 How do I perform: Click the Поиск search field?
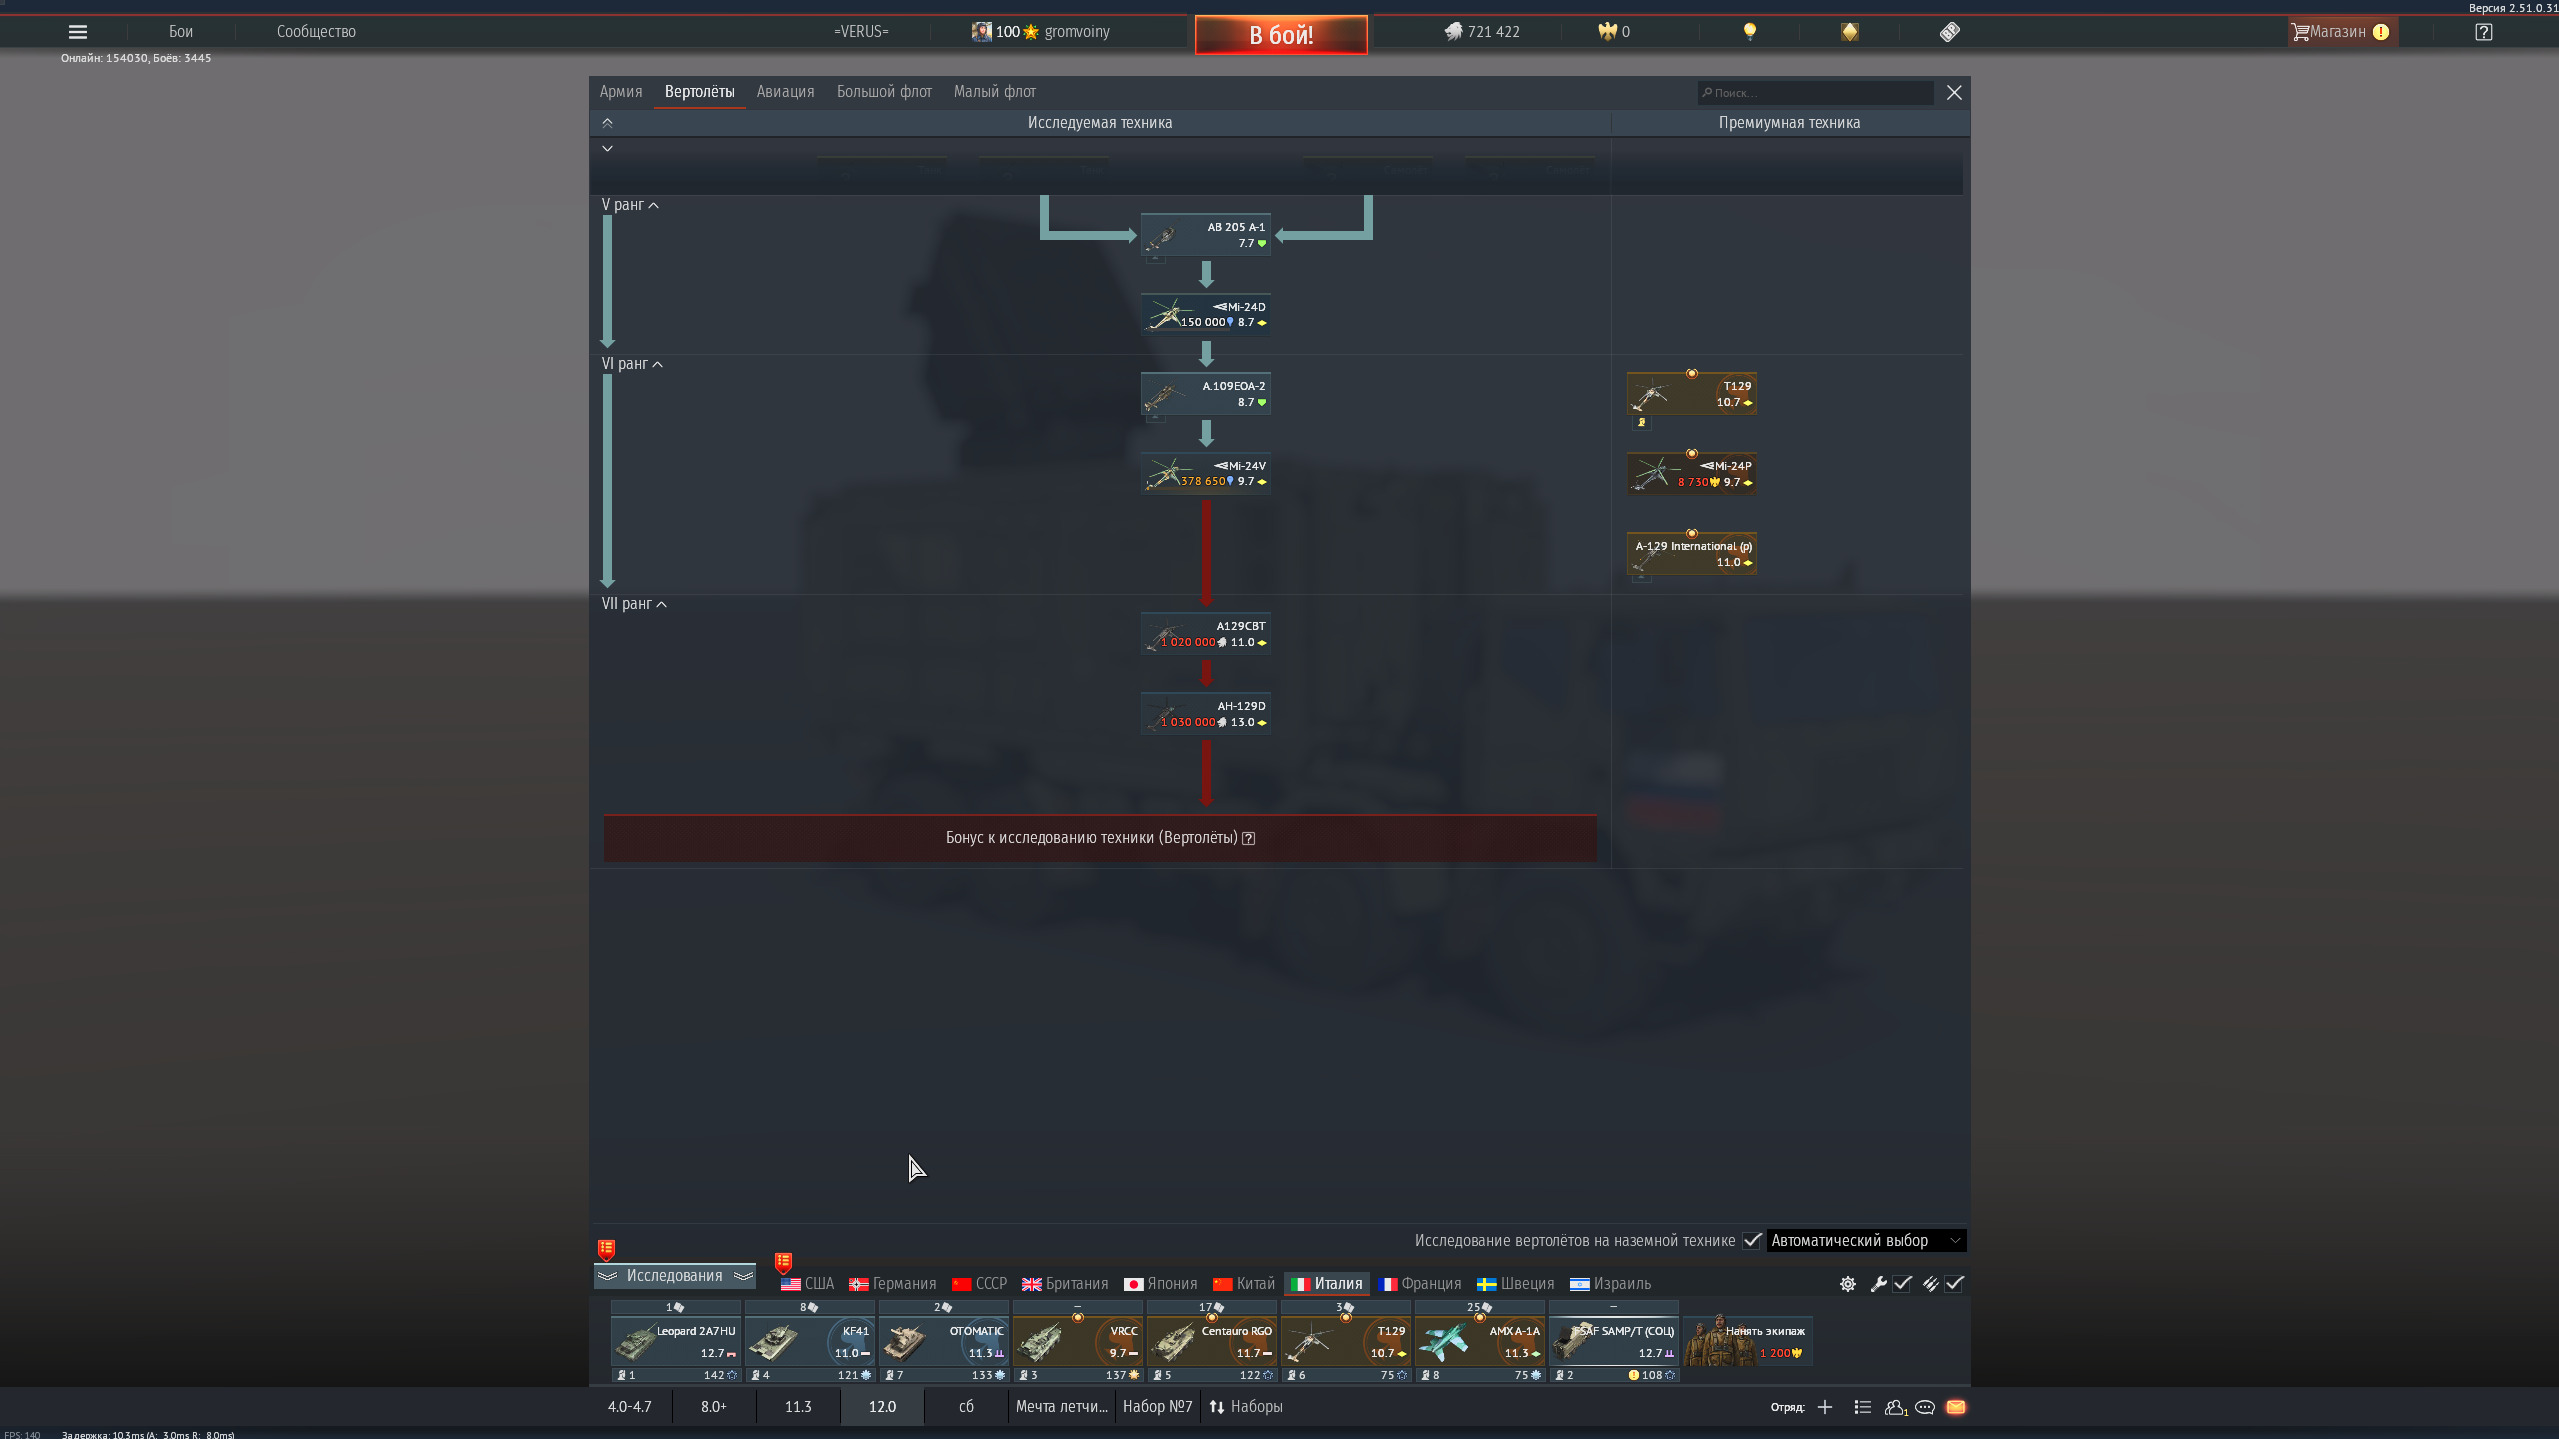(x=1815, y=93)
